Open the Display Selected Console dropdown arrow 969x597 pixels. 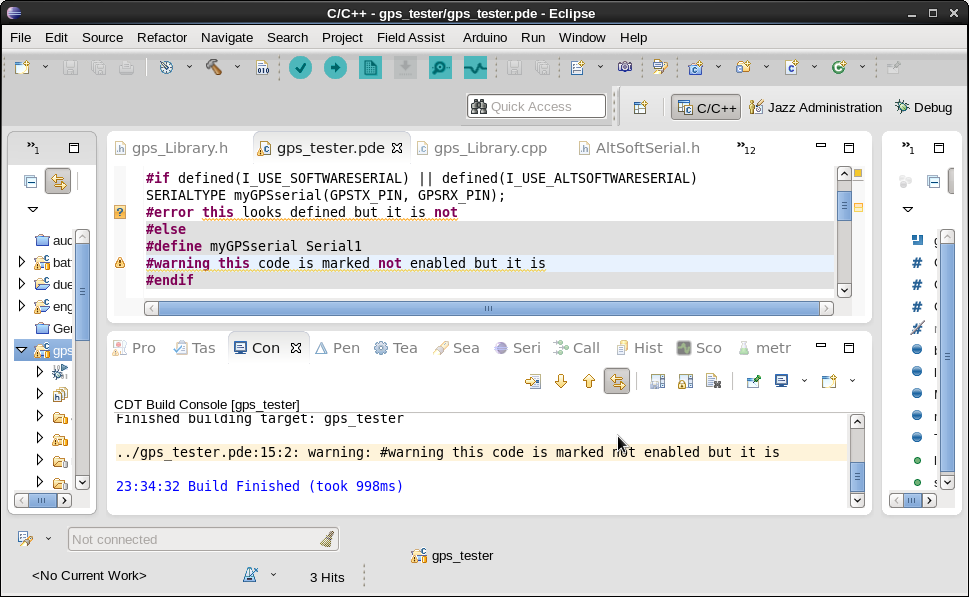click(x=804, y=381)
